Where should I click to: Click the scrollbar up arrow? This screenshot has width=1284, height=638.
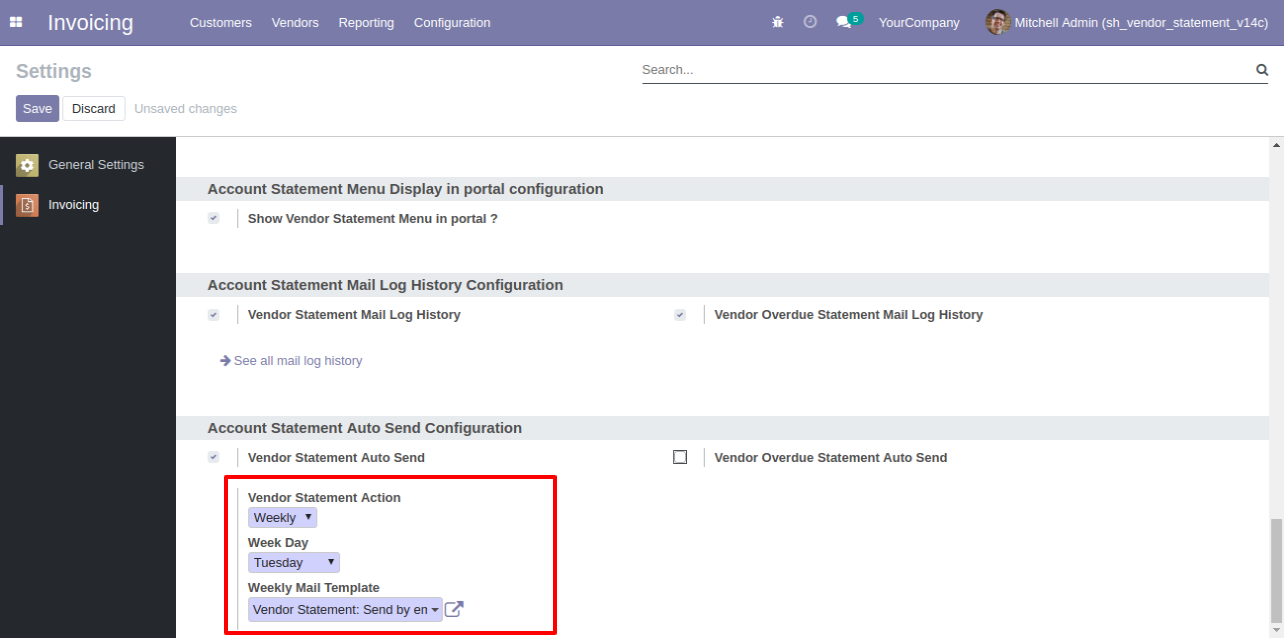tap(1276, 145)
